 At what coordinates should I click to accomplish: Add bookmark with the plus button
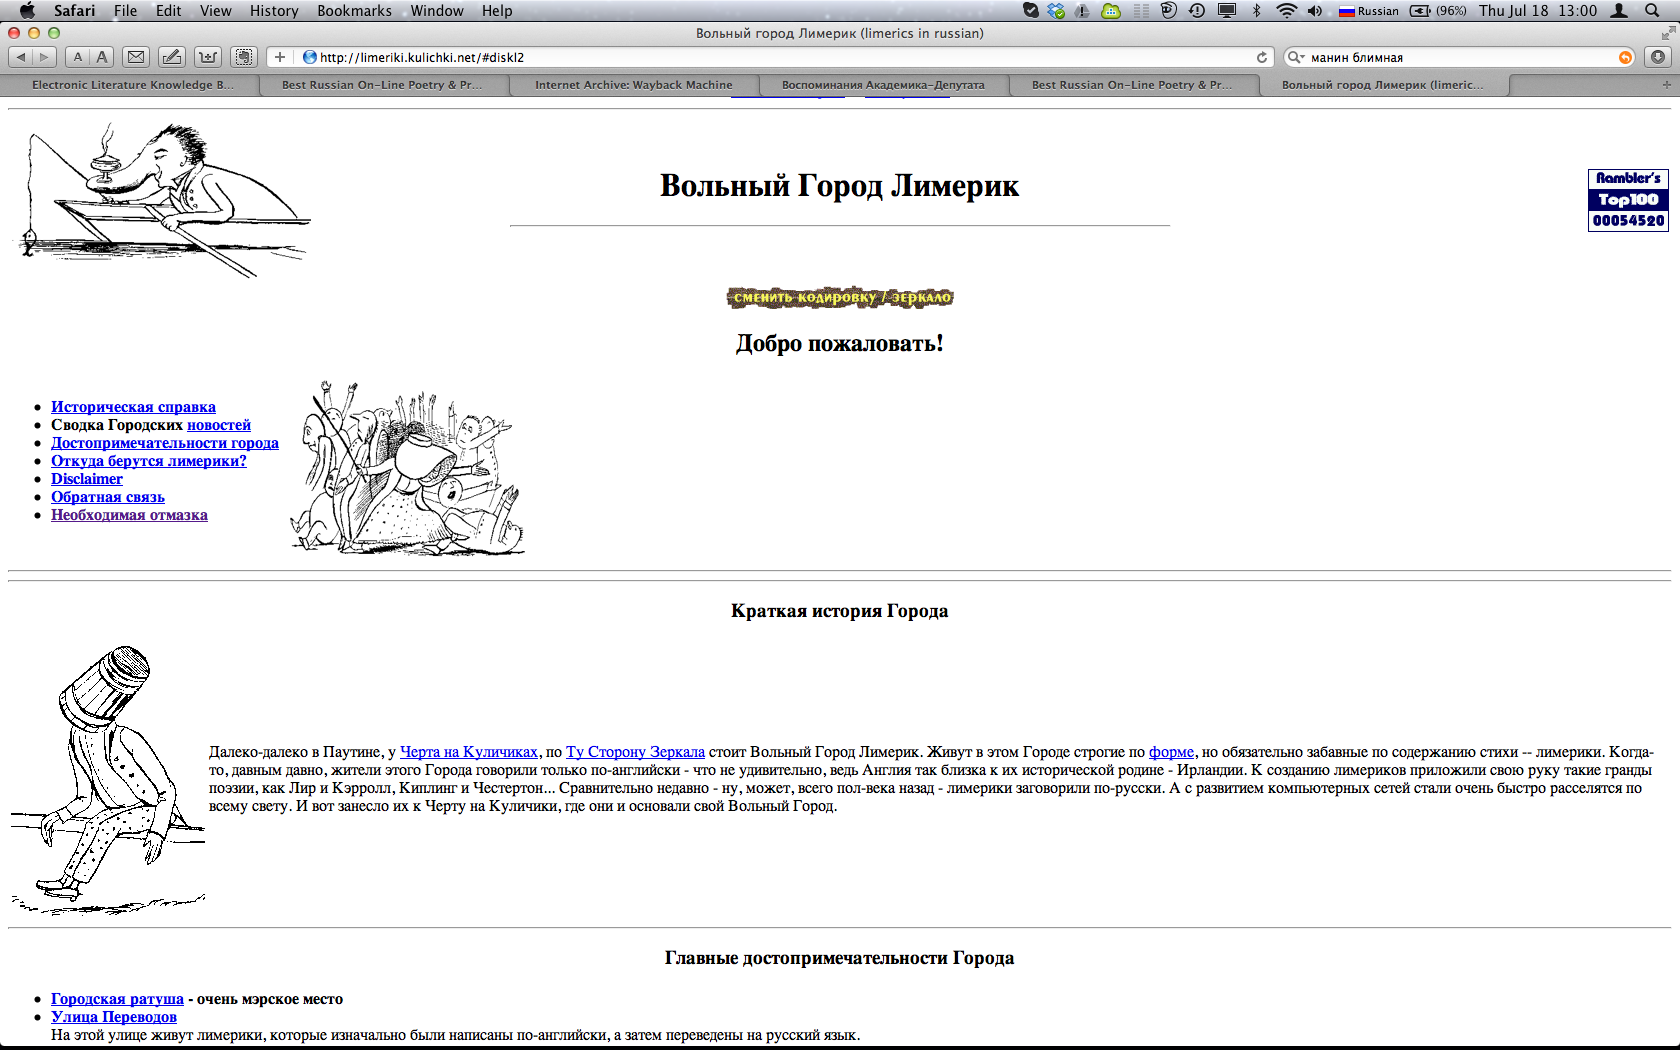(280, 57)
